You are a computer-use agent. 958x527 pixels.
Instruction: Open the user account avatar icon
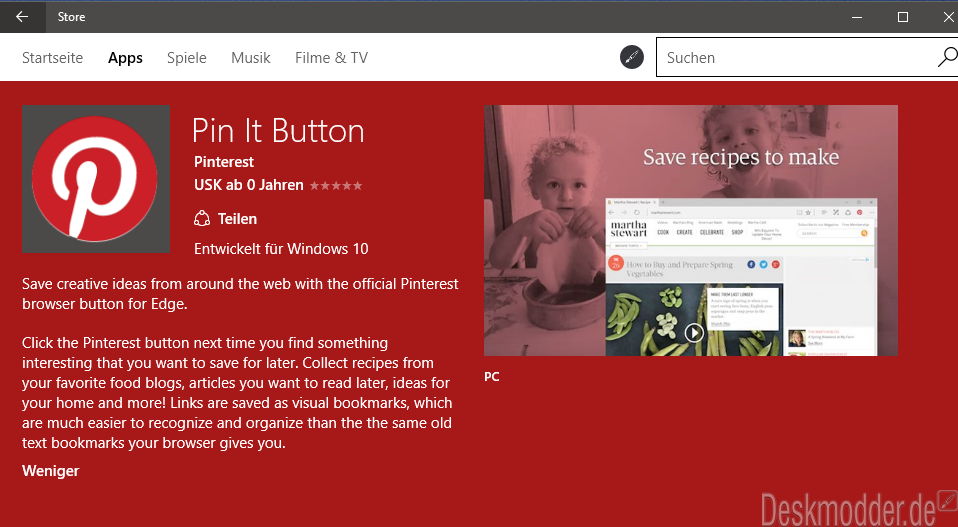(632, 57)
